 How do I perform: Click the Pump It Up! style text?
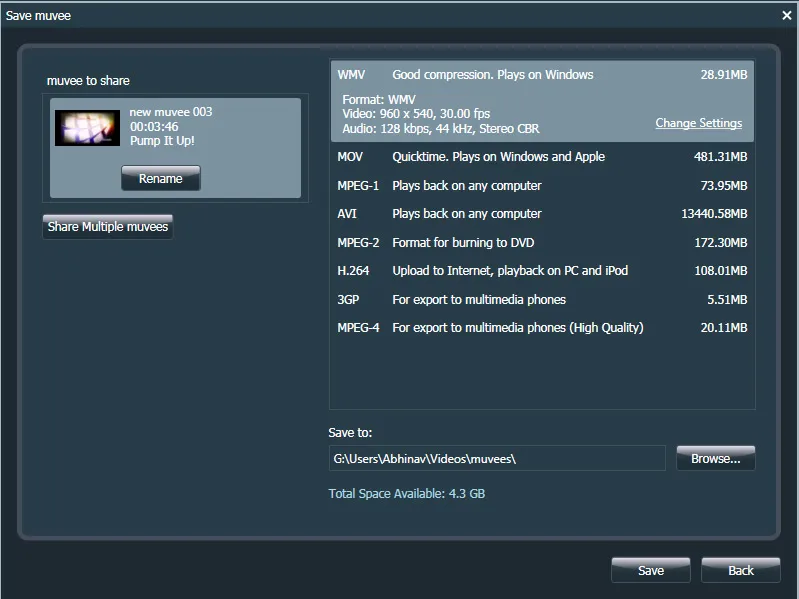click(x=162, y=141)
